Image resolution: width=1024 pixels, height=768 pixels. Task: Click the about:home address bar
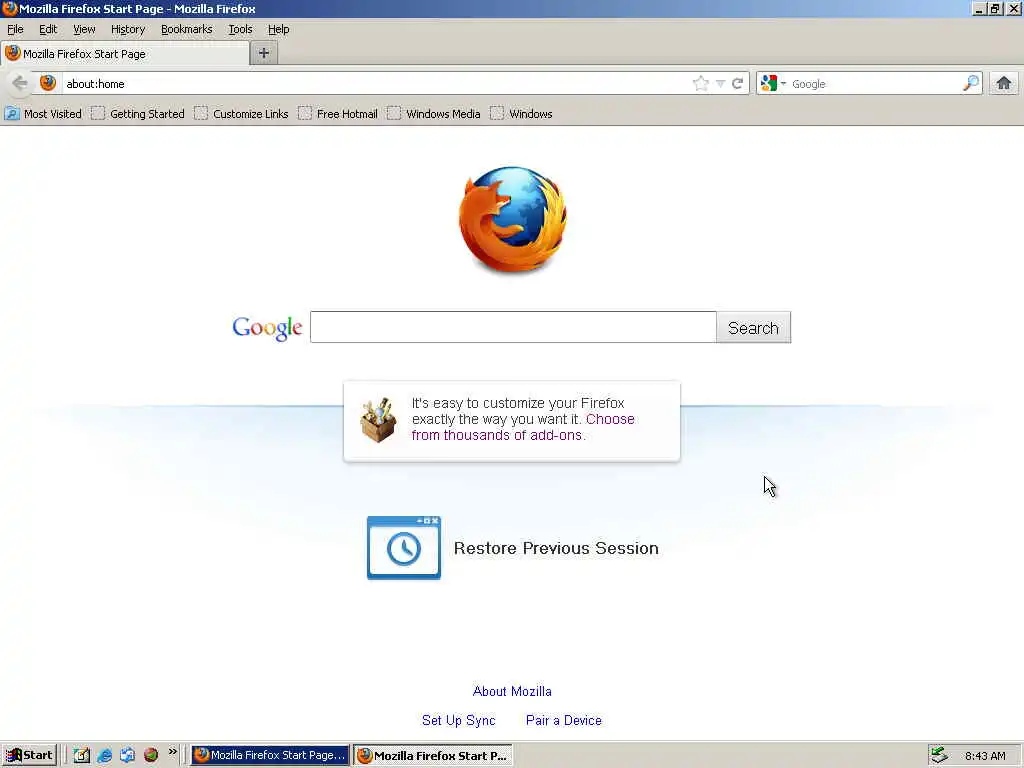pos(376,84)
